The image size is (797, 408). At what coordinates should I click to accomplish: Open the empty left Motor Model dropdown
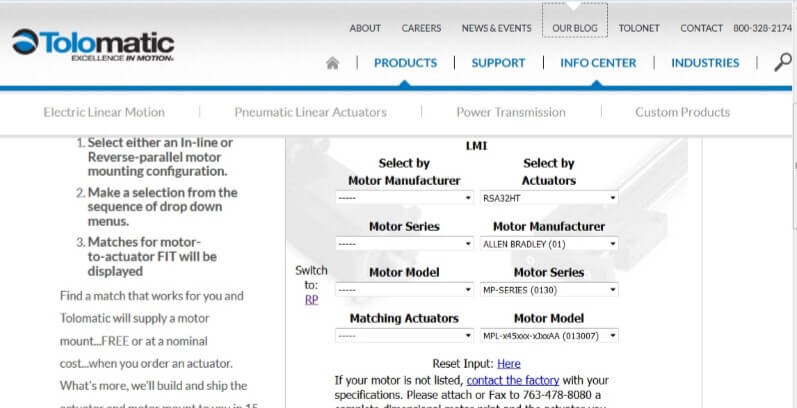[x=405, y=290]
